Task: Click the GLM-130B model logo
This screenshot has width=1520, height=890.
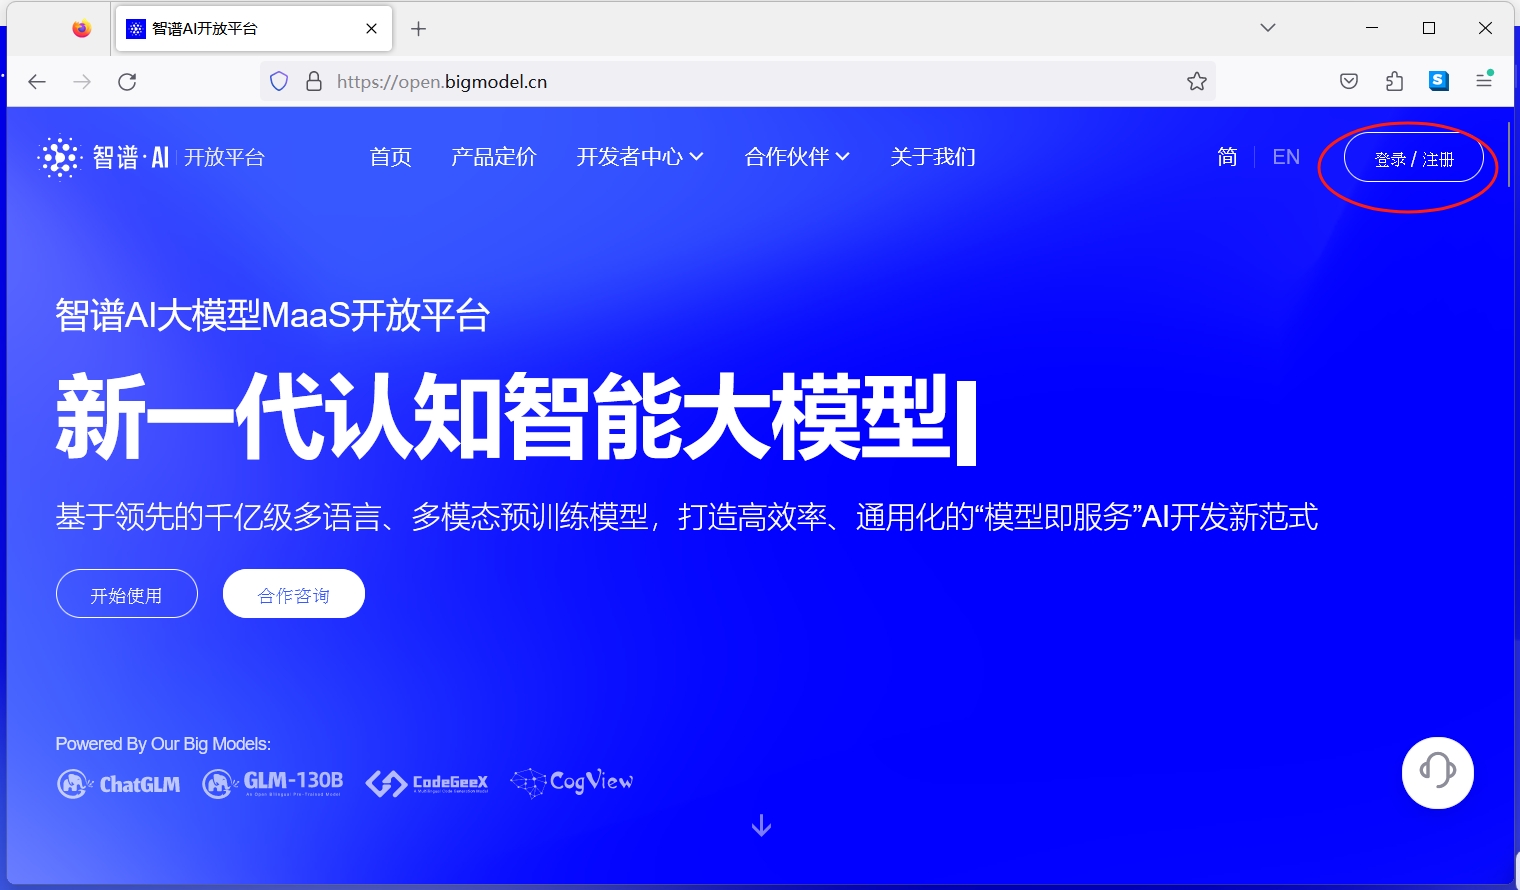Action: pos(273,783)
